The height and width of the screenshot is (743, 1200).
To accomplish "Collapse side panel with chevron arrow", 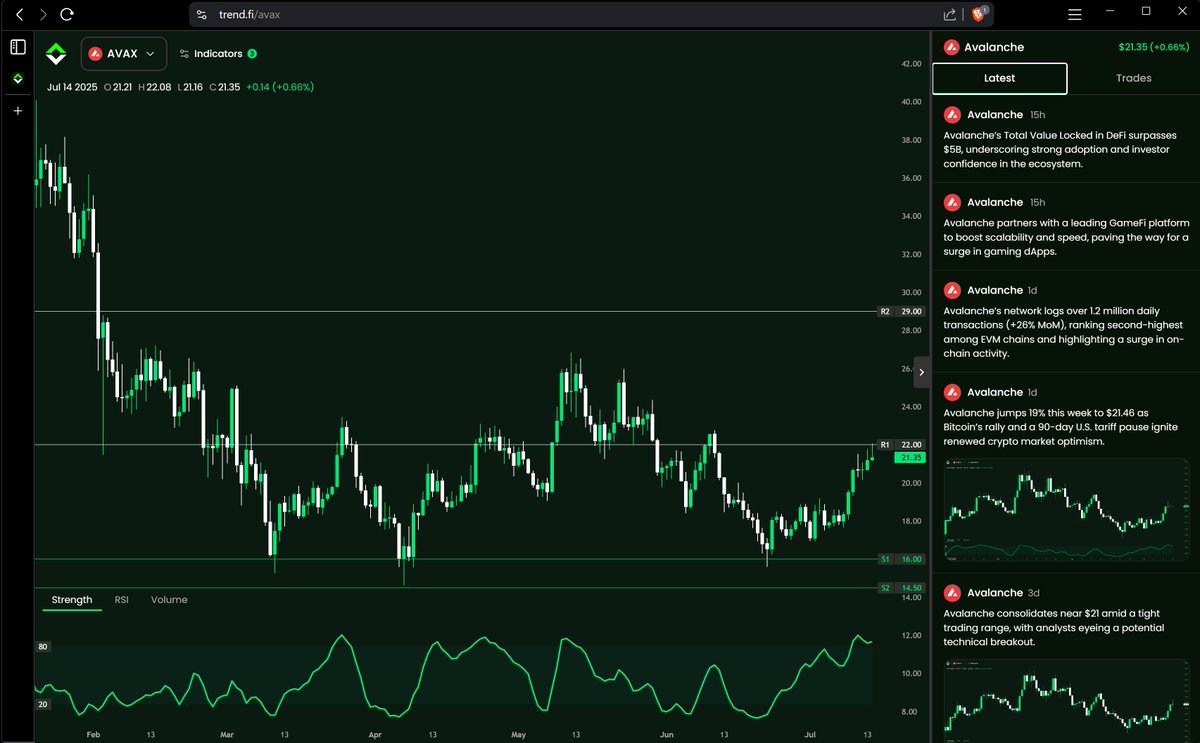I will (x=922, y=372).
